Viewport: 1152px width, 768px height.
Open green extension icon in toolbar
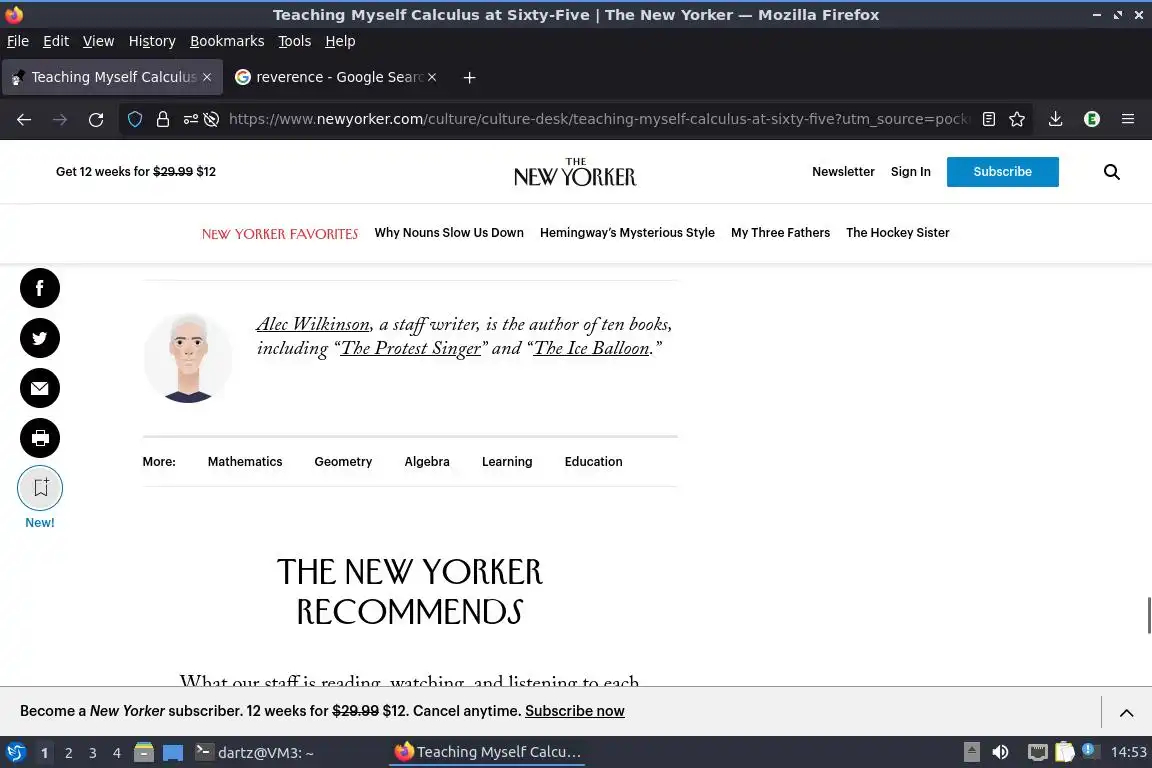pyautogui.click(x=1092, y=119)
